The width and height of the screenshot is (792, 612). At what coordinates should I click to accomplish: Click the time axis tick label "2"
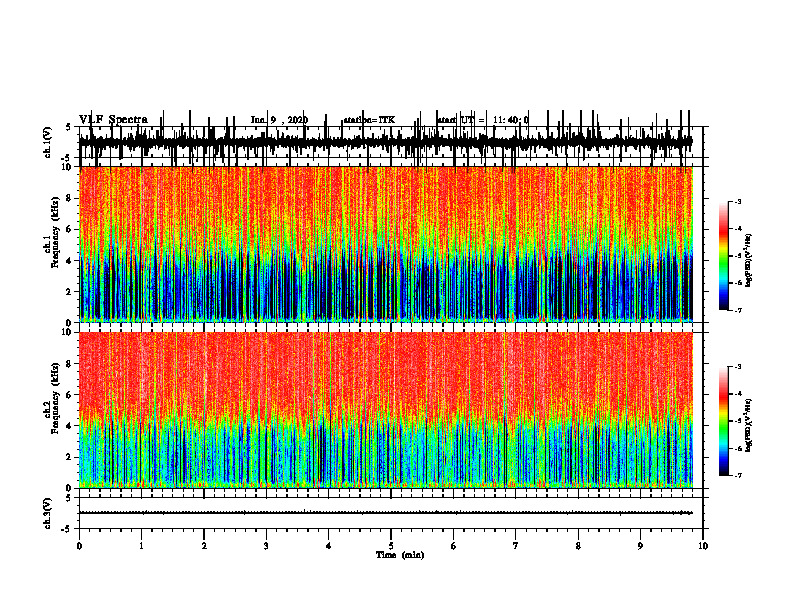204,546
